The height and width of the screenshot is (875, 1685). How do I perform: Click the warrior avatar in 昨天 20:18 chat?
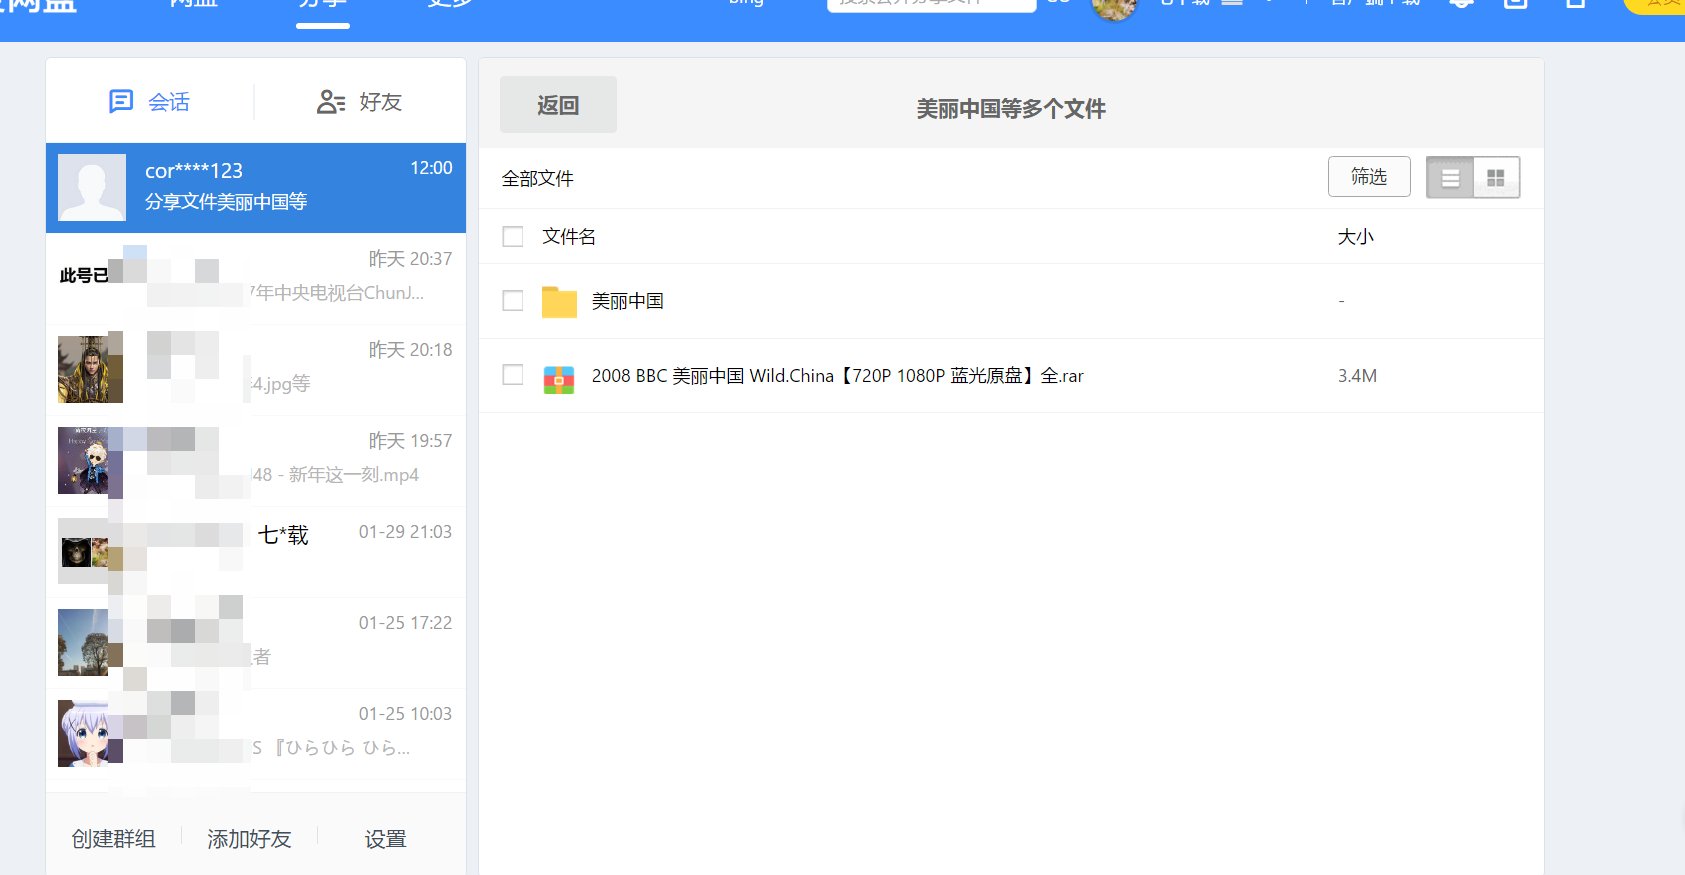coord(90,369)
